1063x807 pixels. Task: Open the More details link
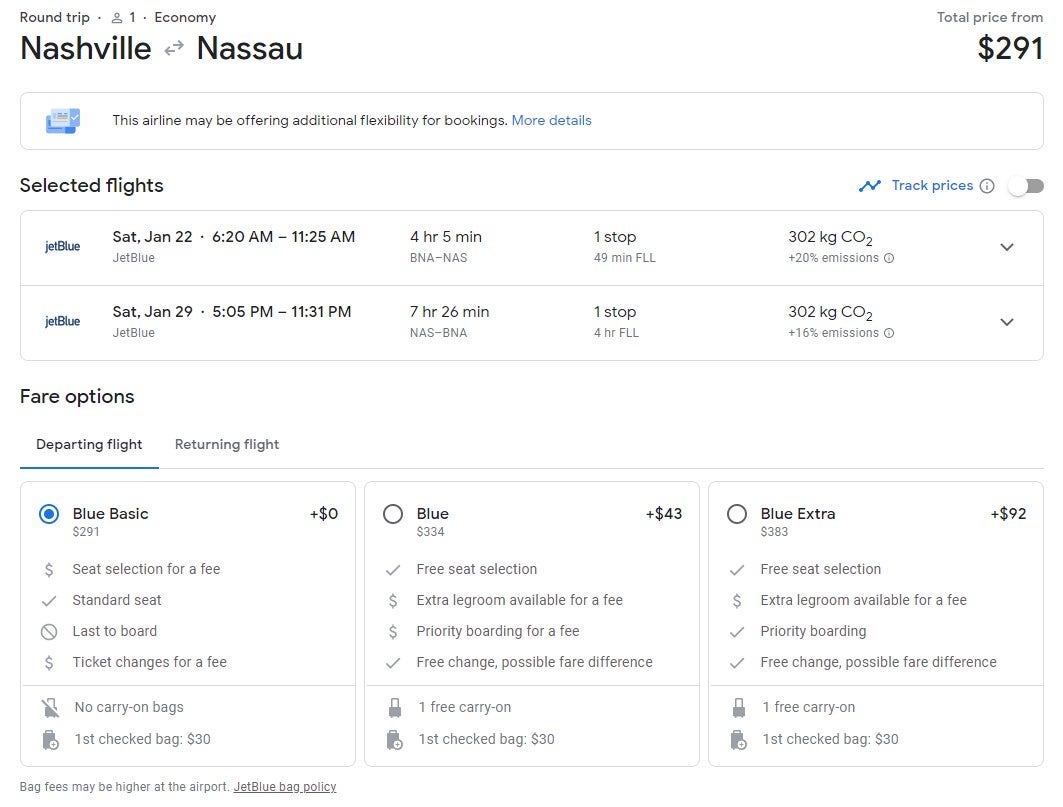[x=551, y=121]
